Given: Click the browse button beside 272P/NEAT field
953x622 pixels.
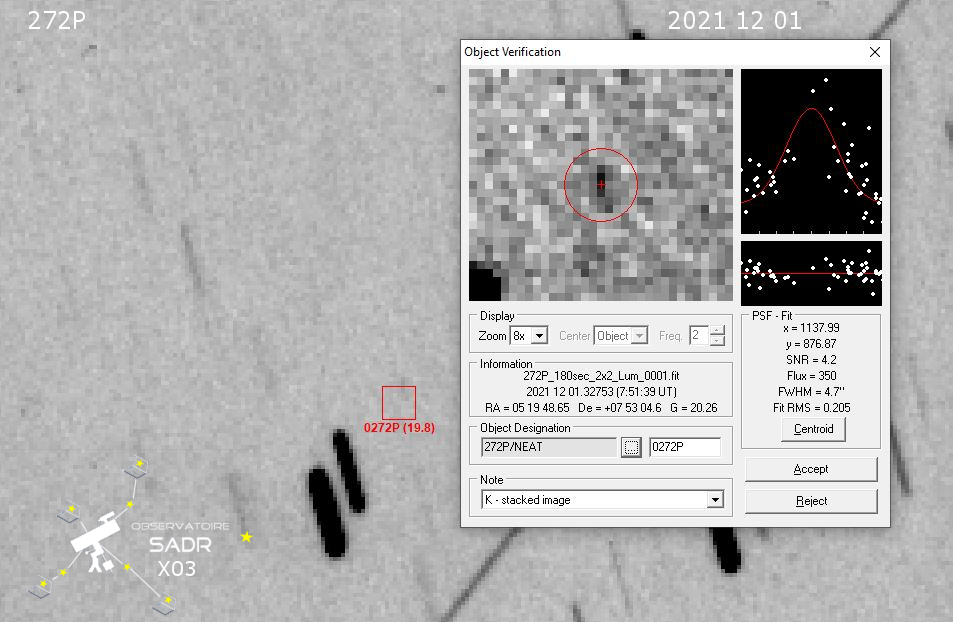Looking at the screenshot, I should 630,448.
